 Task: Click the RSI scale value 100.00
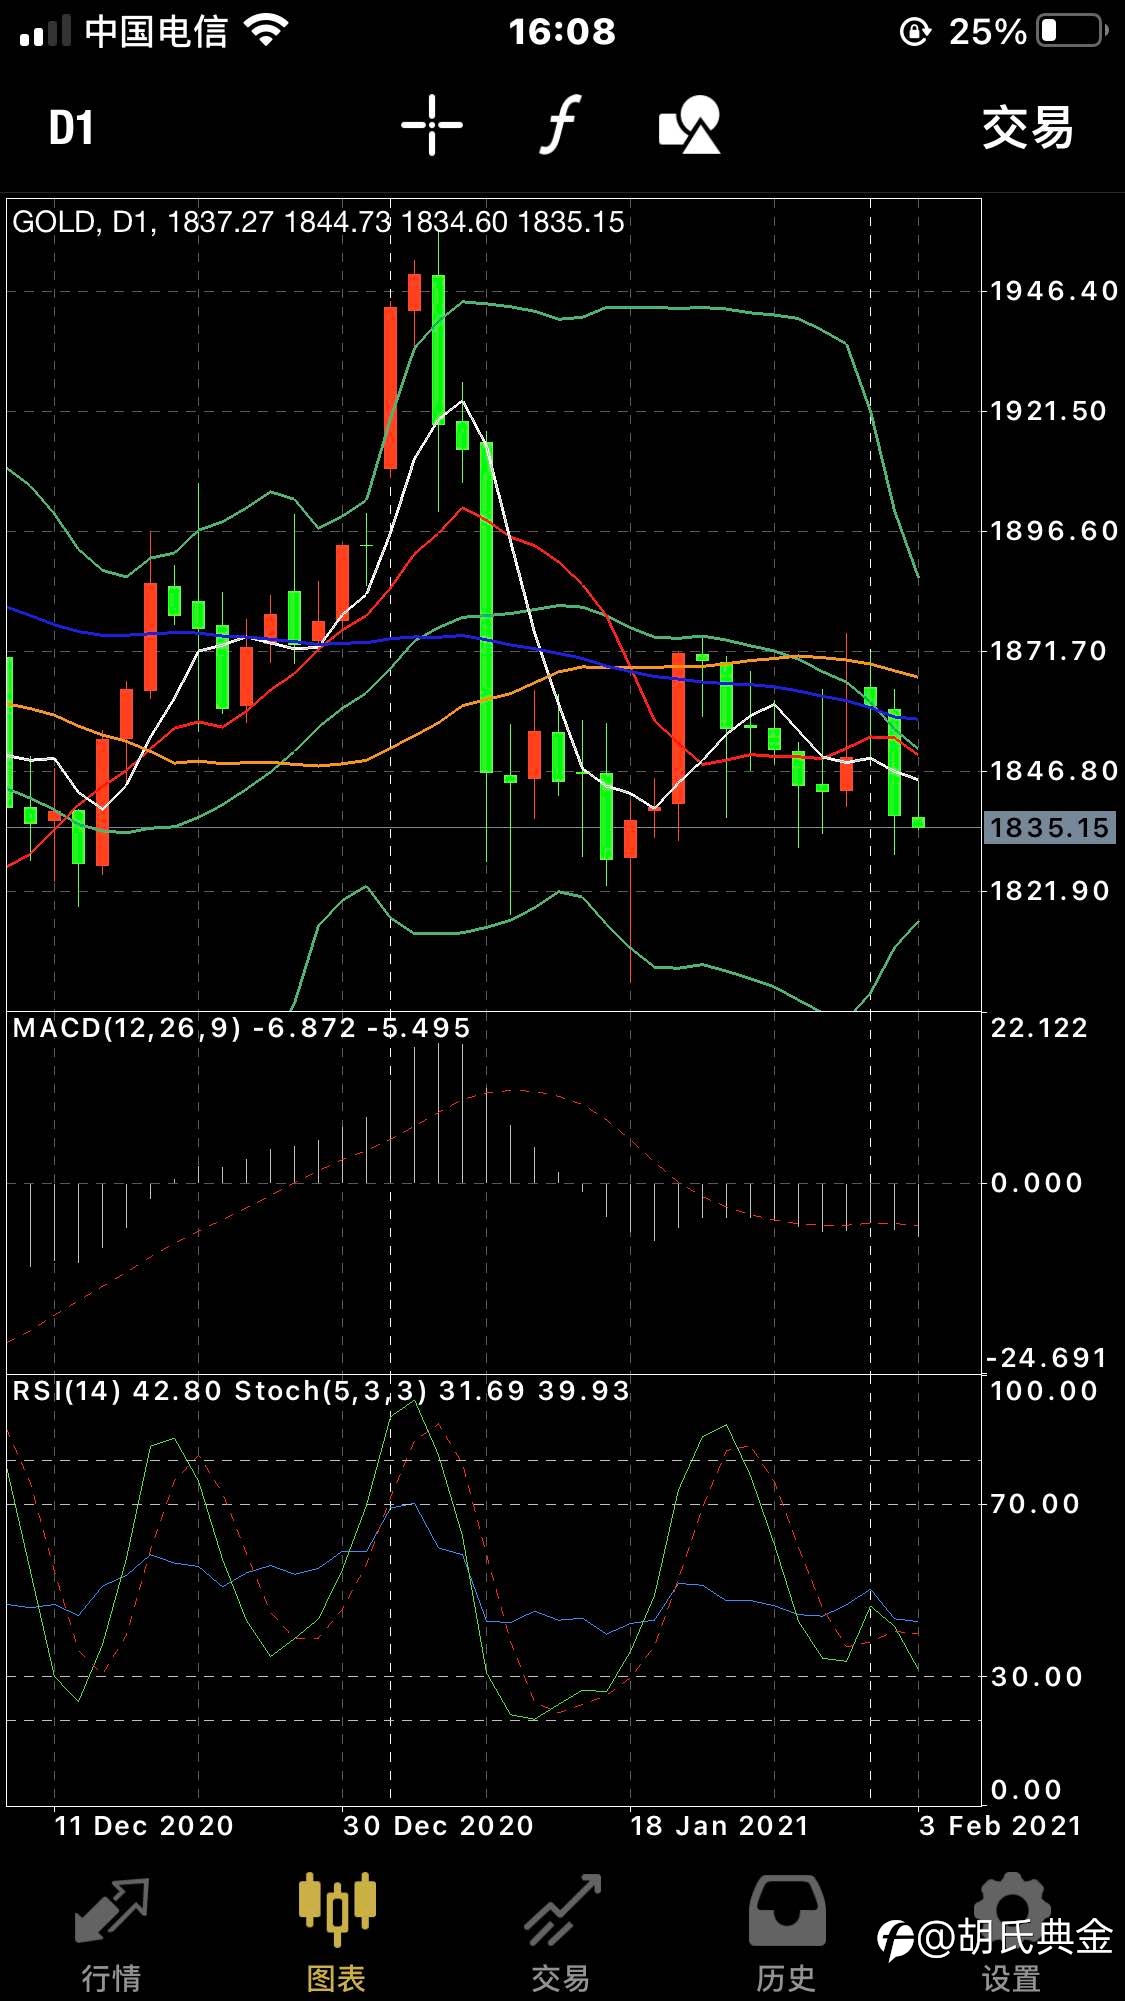click(1044, 1391)
